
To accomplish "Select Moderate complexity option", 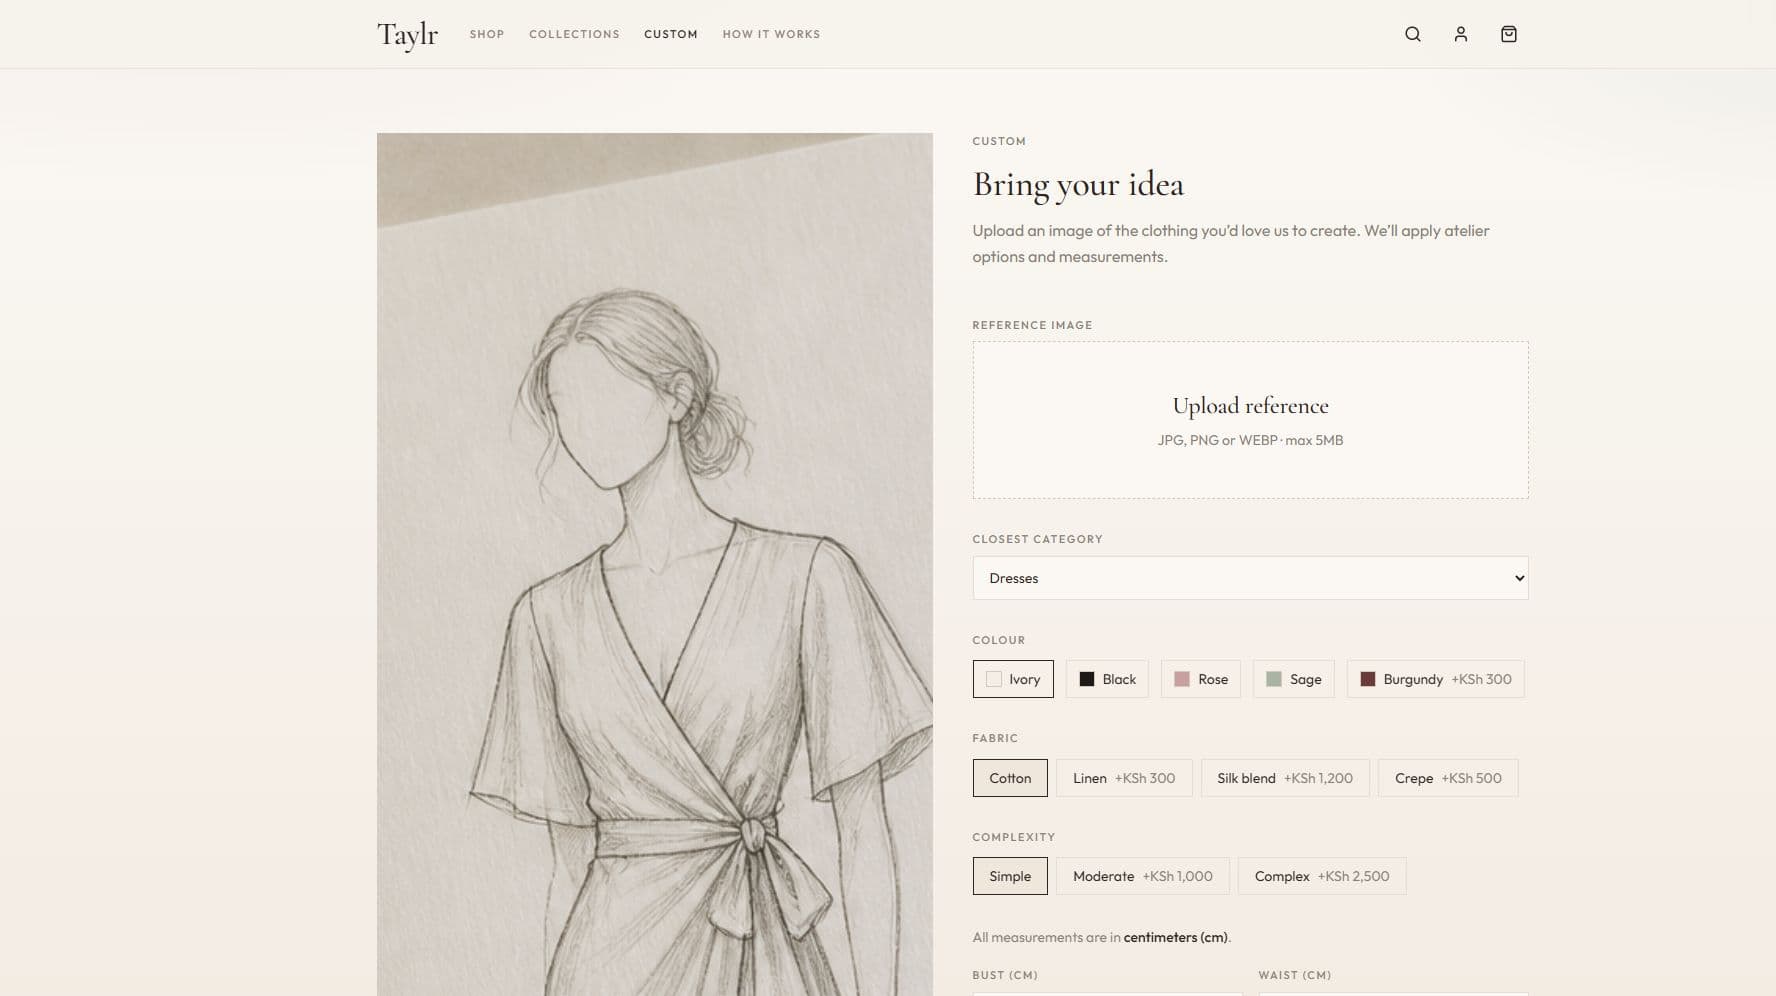I will click(1143, 876).
